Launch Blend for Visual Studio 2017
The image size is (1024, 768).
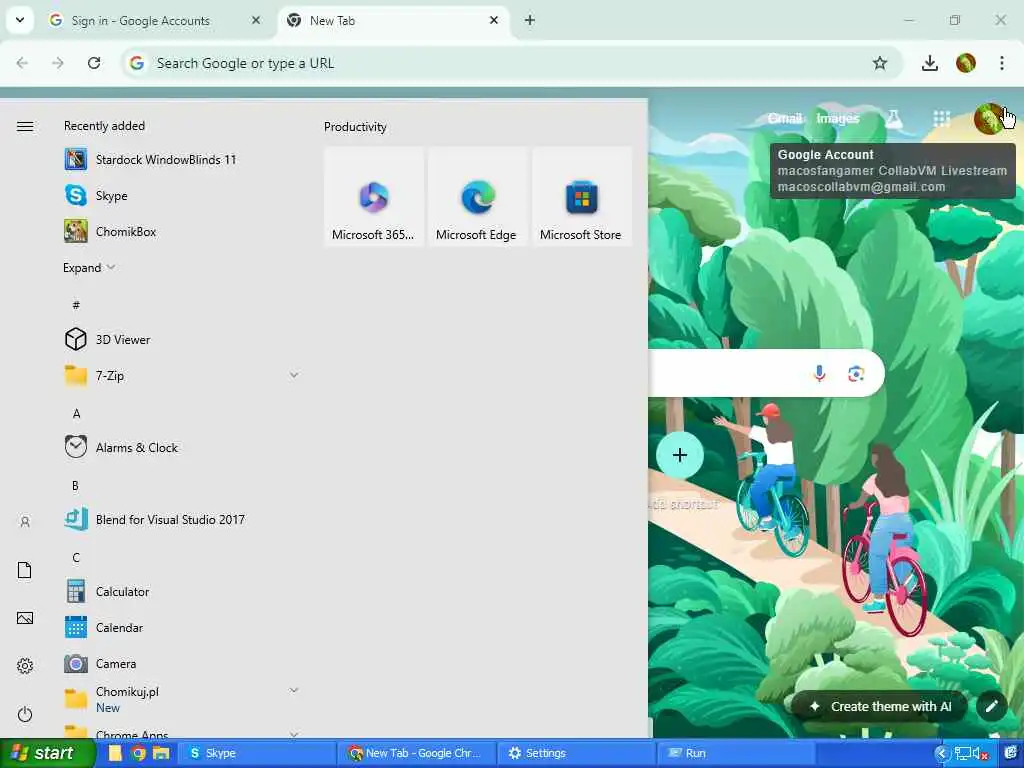click(154, 519)
